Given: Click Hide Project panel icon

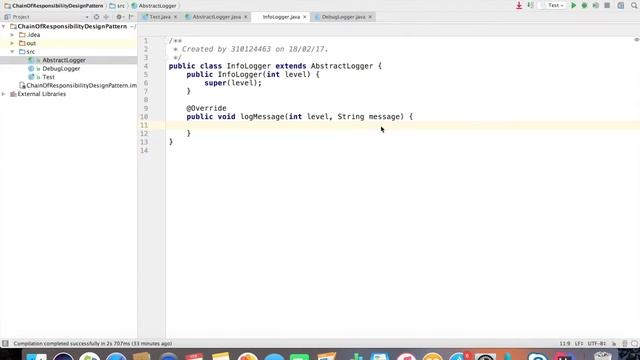Looking at the screenshot, I should tap(131, 17).
